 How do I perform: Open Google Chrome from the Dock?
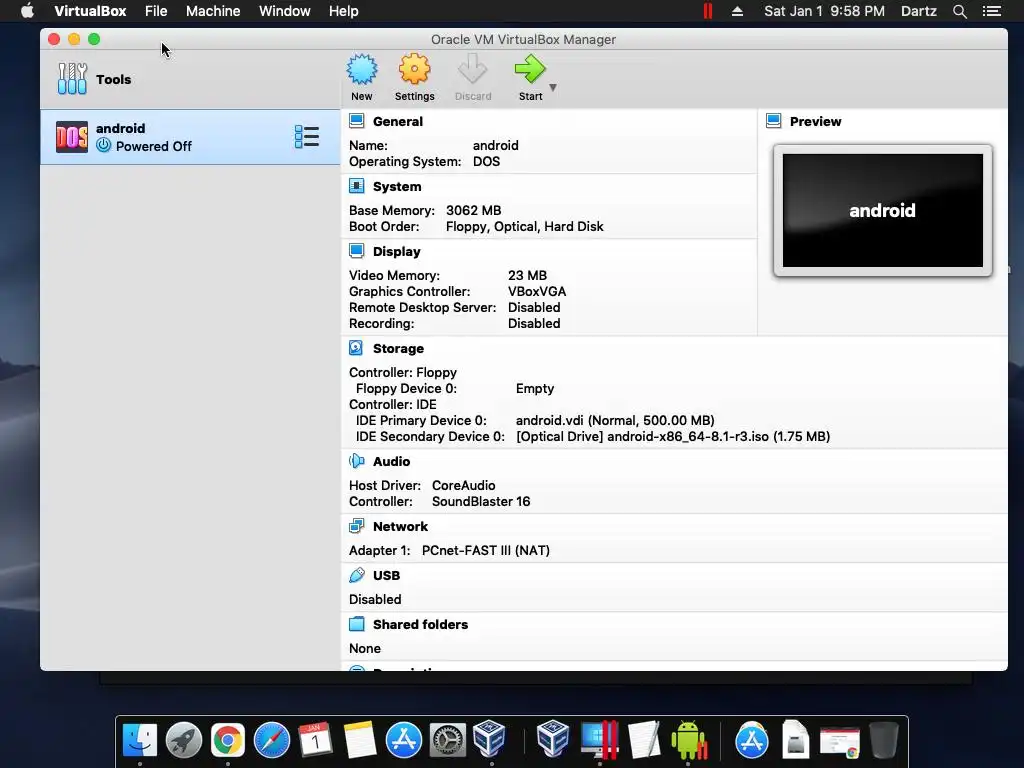pyautogui.click(x=227, y=741)
